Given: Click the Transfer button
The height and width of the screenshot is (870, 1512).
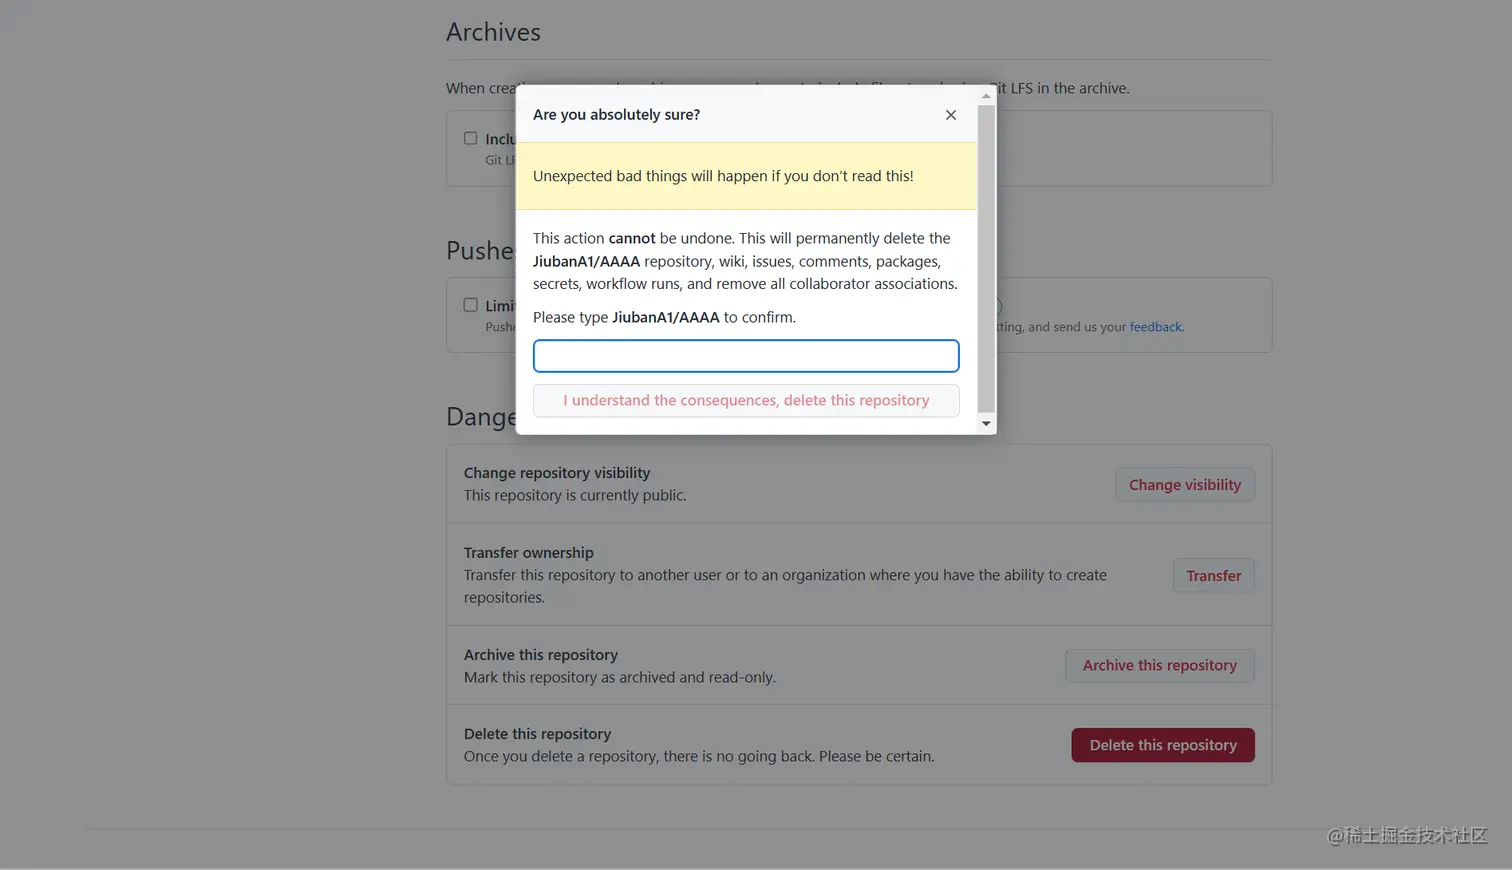Looking at the screenshot, I should pyautogui.click(x=1213, y=576).
